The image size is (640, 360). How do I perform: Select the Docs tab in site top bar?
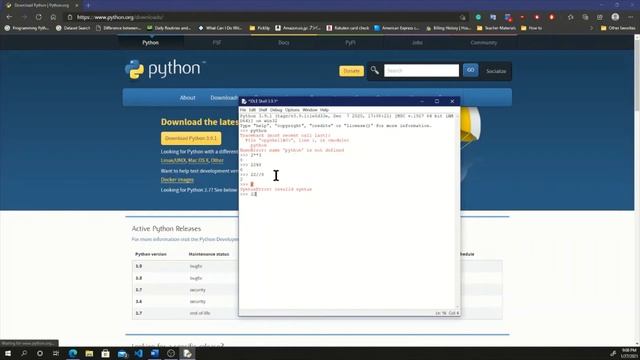(x=284, y=42)
